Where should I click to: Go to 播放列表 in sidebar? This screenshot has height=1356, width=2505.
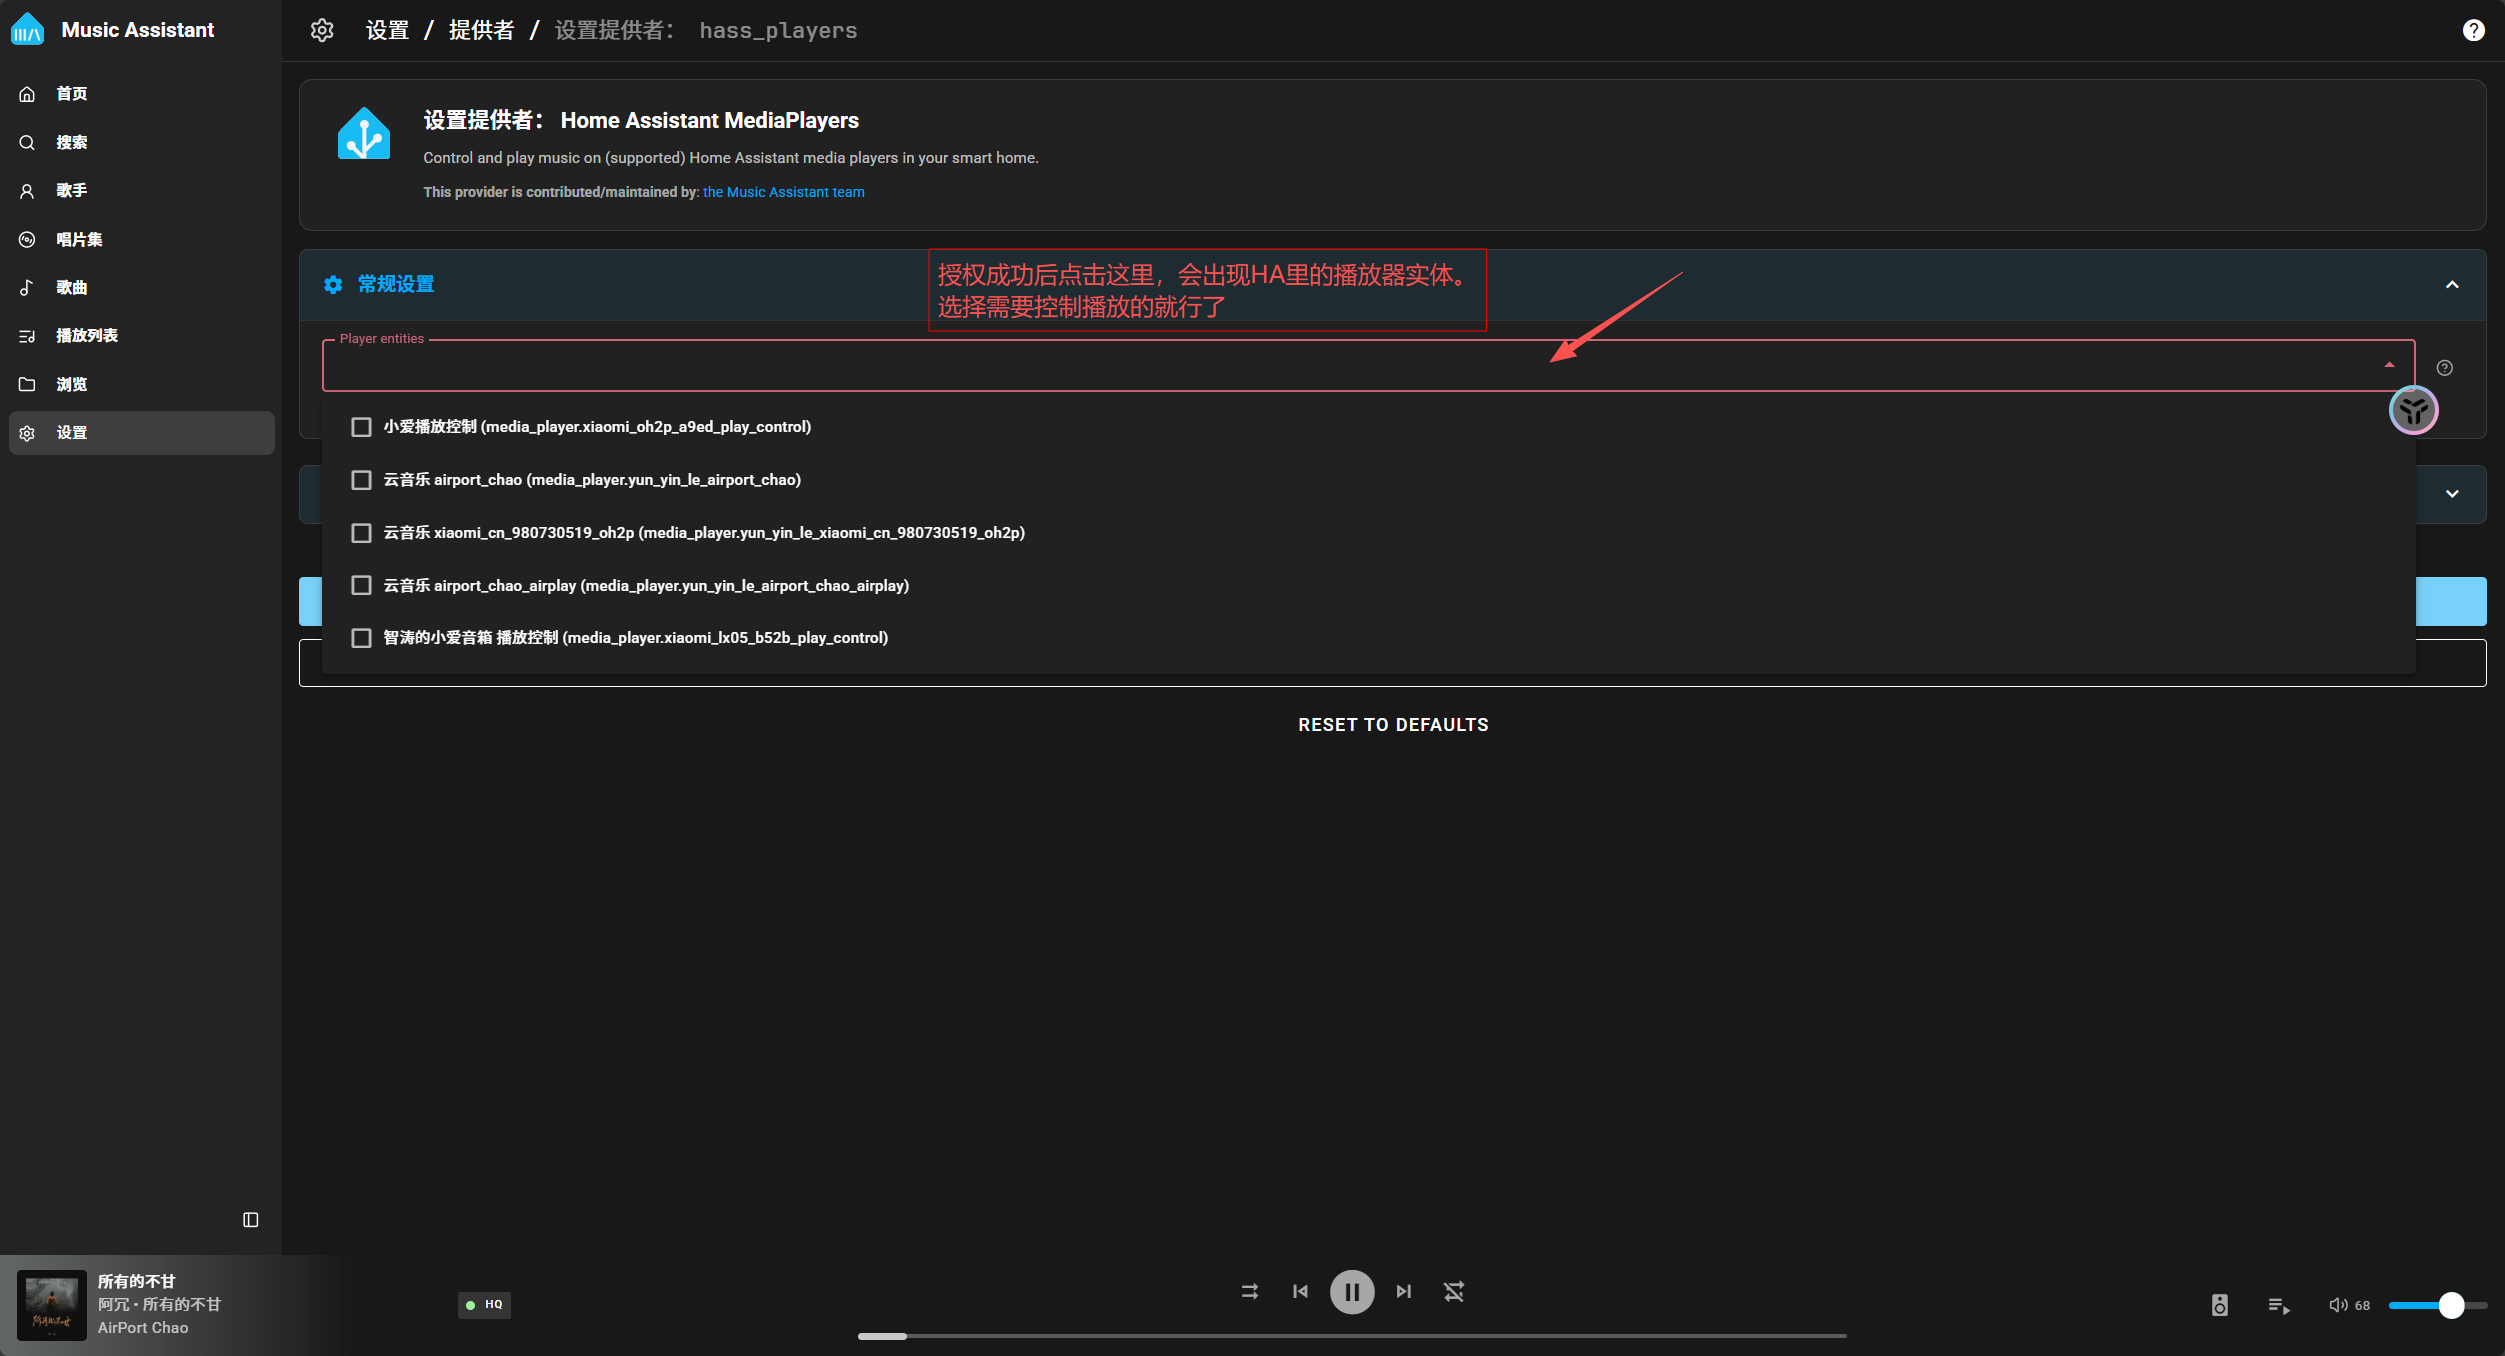pyautogui.click(x=87, y=335)
